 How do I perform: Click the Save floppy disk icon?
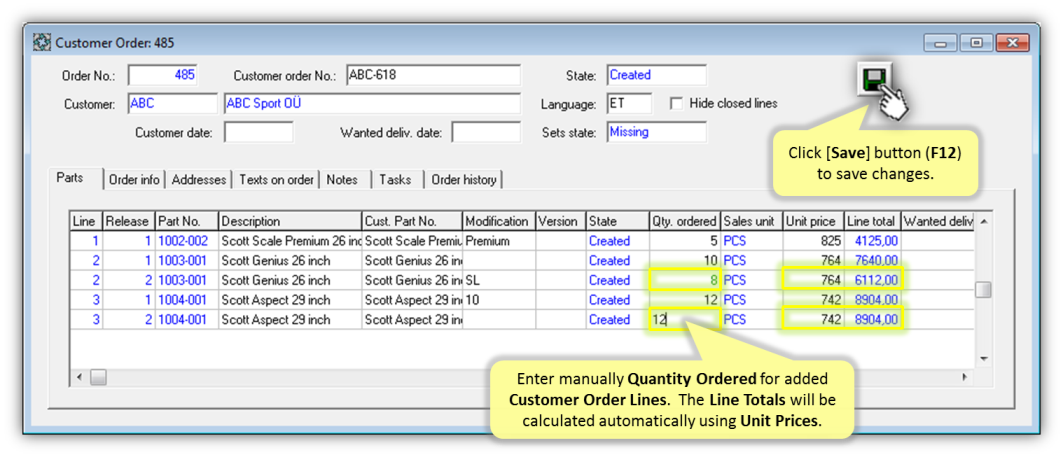874,82
